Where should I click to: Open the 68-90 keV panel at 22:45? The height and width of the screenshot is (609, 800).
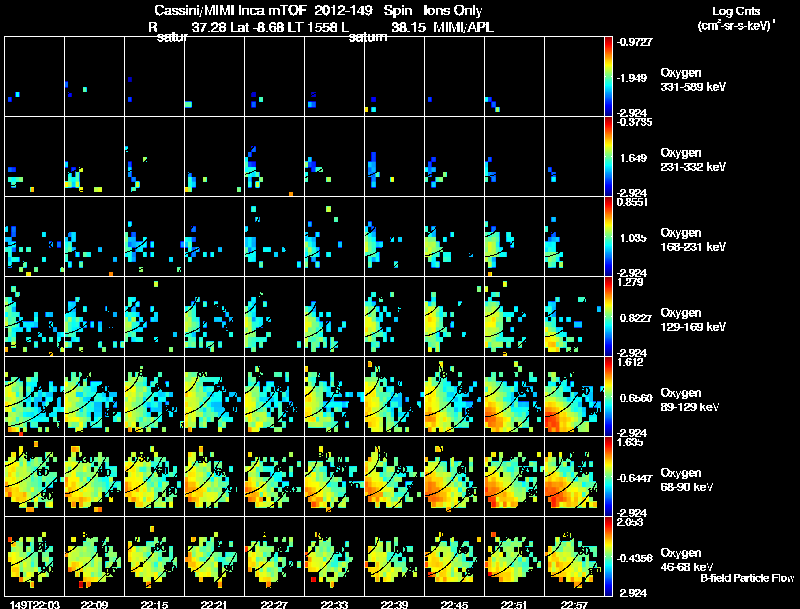454,476
